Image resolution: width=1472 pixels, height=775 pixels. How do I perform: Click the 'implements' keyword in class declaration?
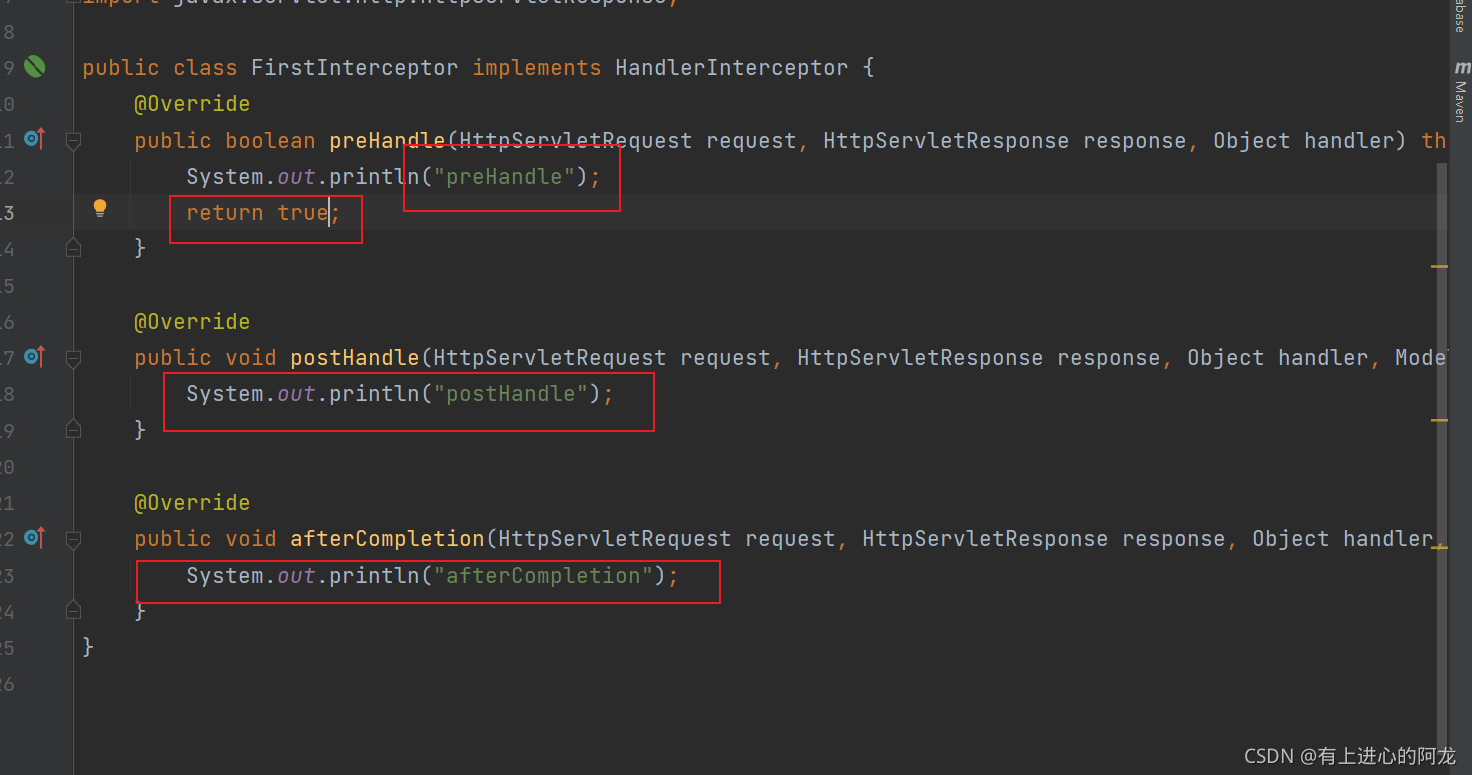coord(536,68)
